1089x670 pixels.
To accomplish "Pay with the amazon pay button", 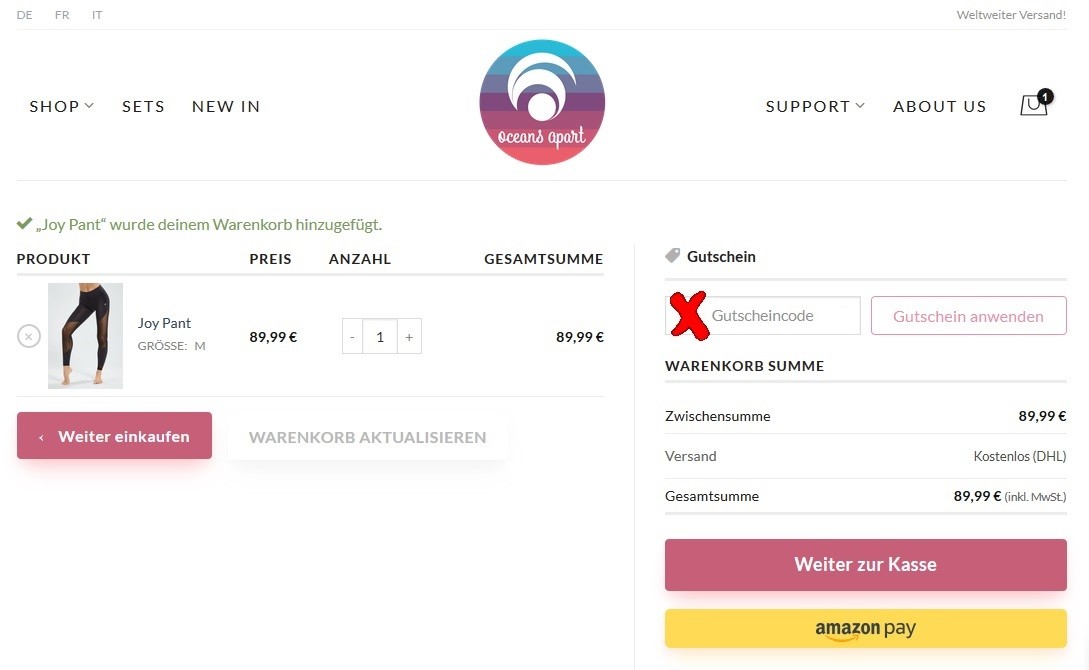I will point(865,628).
